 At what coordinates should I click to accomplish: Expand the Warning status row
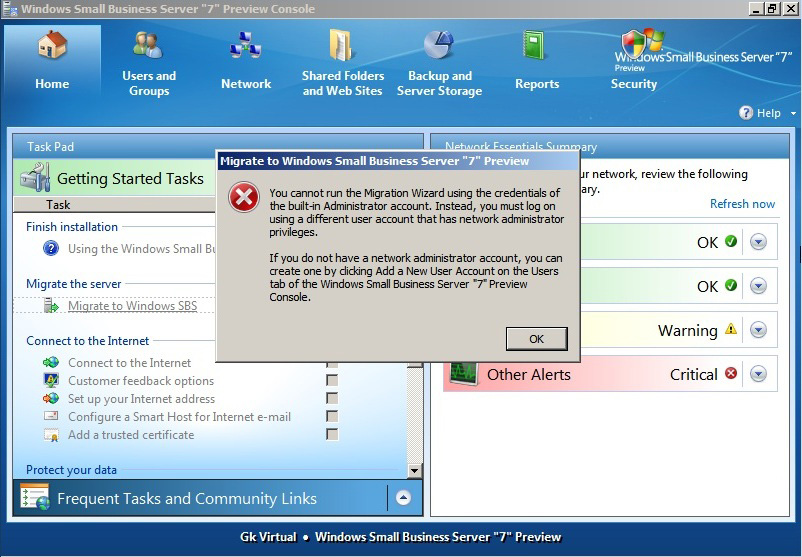(x=758, y=330)
